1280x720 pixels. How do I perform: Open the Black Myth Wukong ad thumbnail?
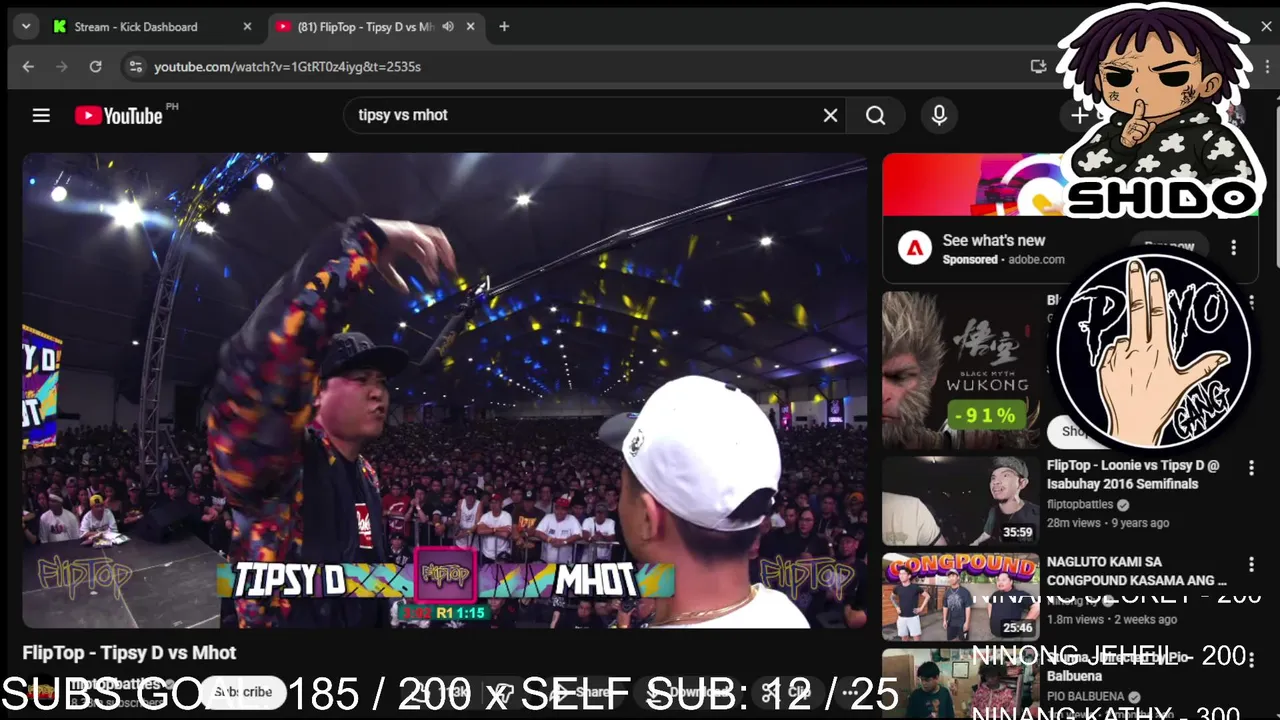pos(961,370)
